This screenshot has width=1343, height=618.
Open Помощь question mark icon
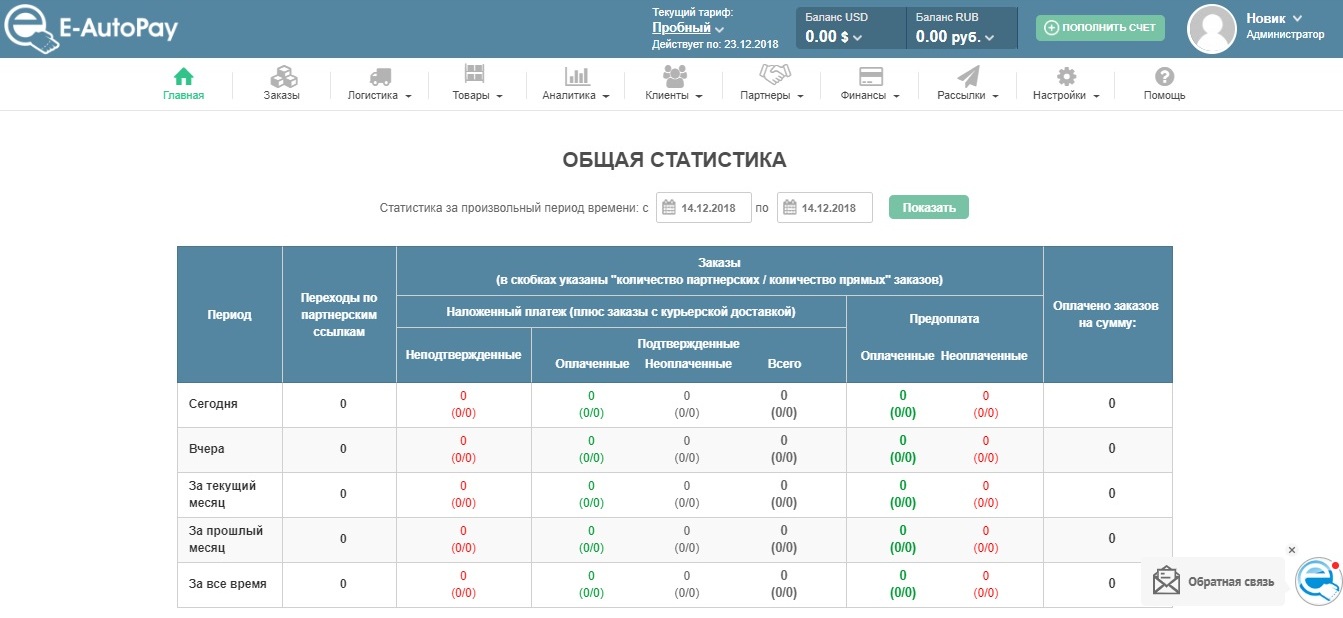click(x=1164, y=77)
